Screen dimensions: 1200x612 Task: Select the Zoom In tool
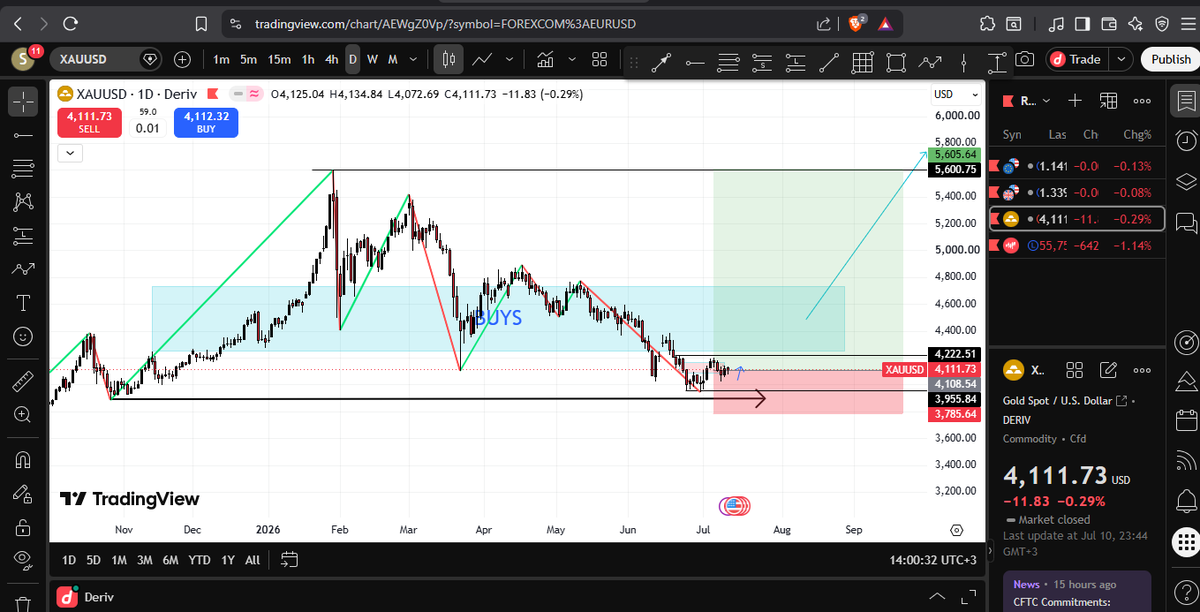click(x=23, y=414)
